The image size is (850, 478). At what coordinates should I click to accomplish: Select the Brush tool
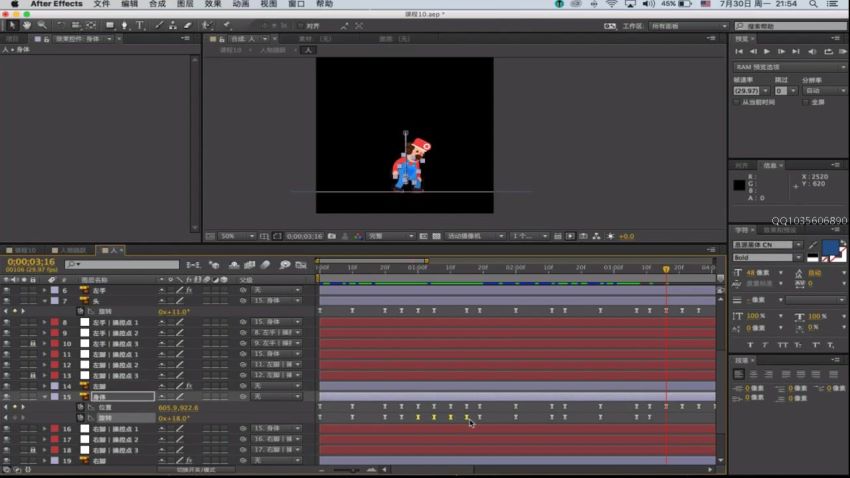click(x=159, y=25)
